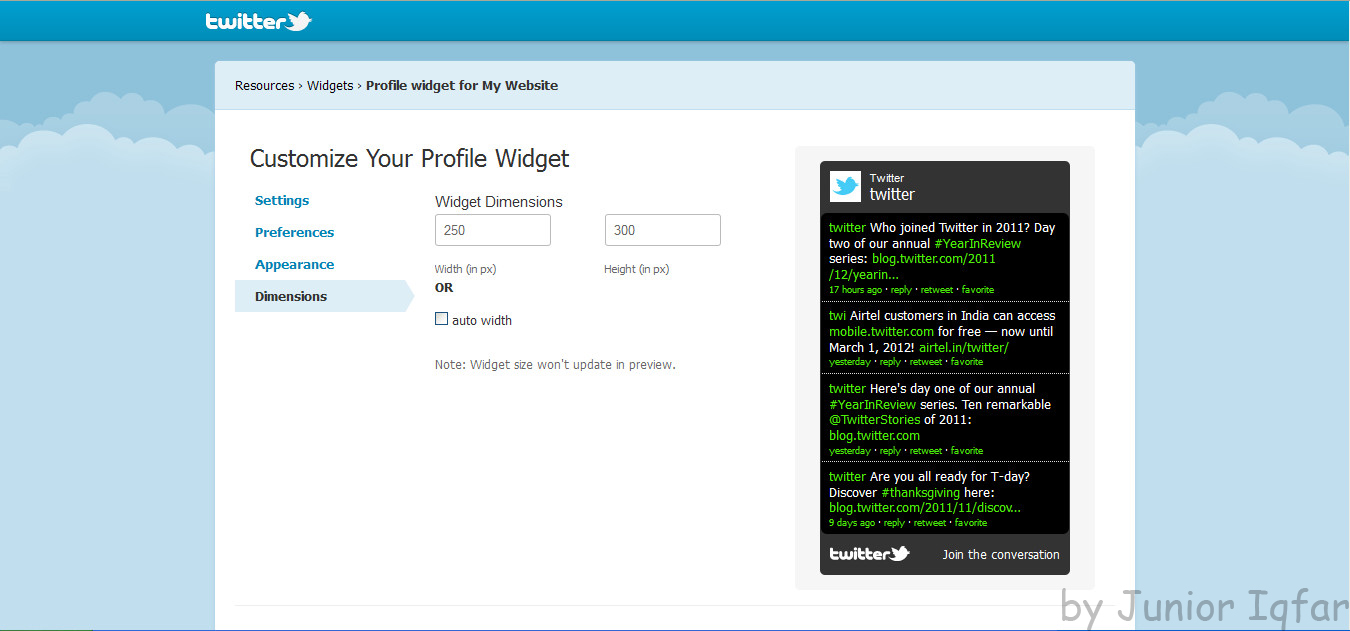Click the 'Height (in px)' label

click(637, 269)
